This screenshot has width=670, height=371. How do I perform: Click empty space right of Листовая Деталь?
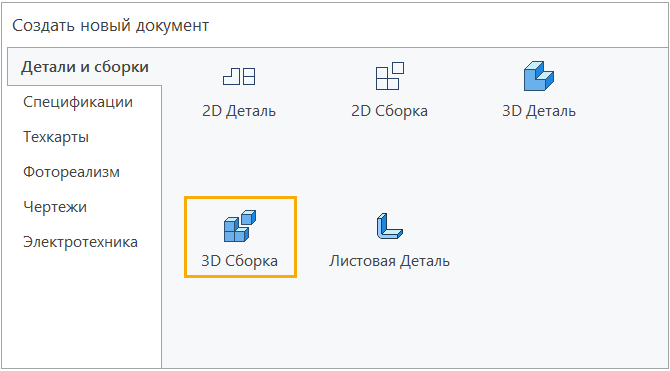pyautogui.click(x=555, y=237)
